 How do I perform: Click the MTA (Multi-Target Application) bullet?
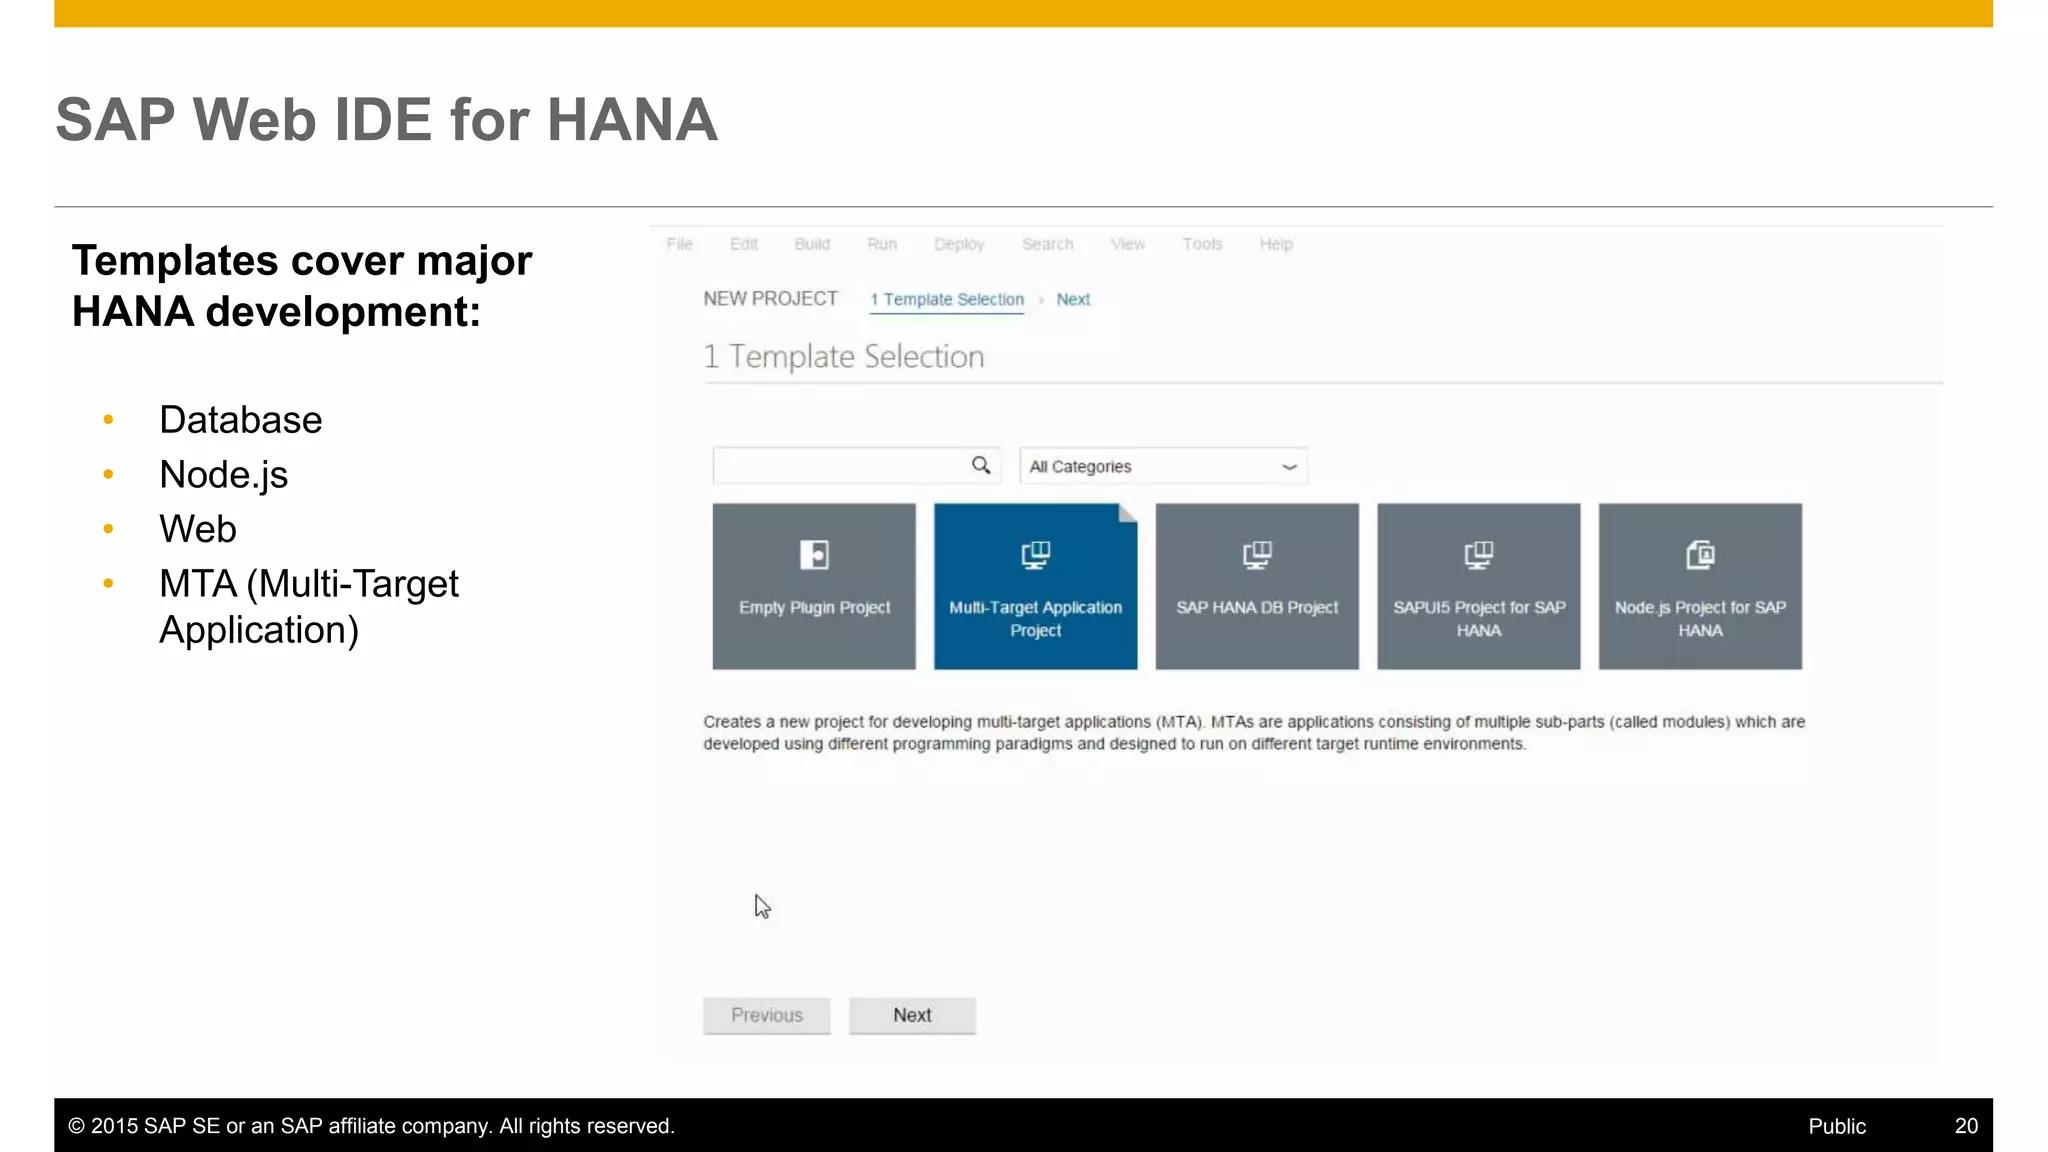point(309,607)
